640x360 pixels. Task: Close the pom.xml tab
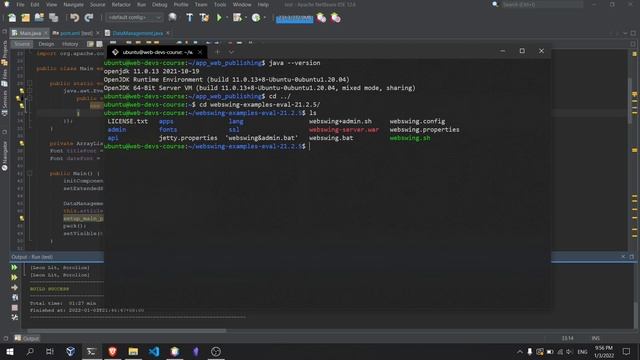pos(98,33)
